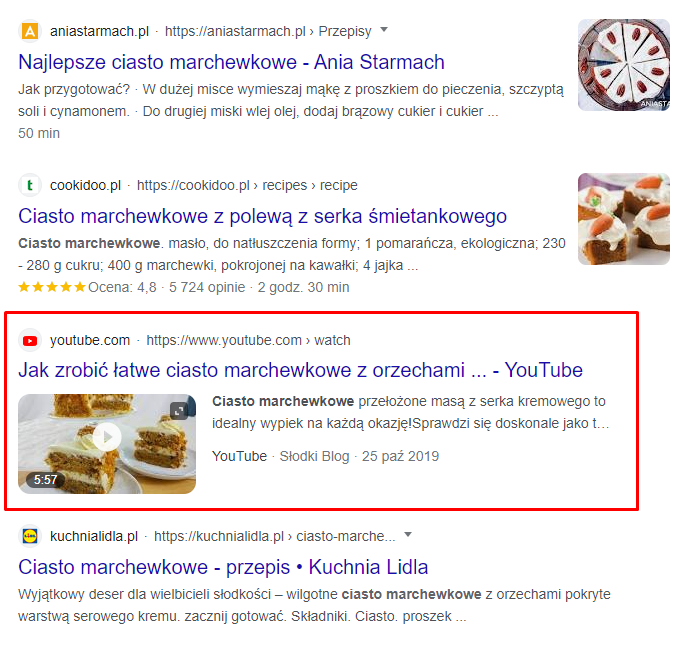Click the 5:57 video duration badge
The width and height of the screenshot is (699, 654).
45,480
